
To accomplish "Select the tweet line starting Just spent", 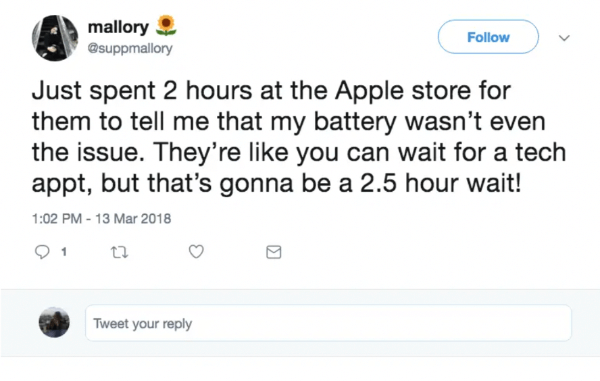I will coord(271,91).
